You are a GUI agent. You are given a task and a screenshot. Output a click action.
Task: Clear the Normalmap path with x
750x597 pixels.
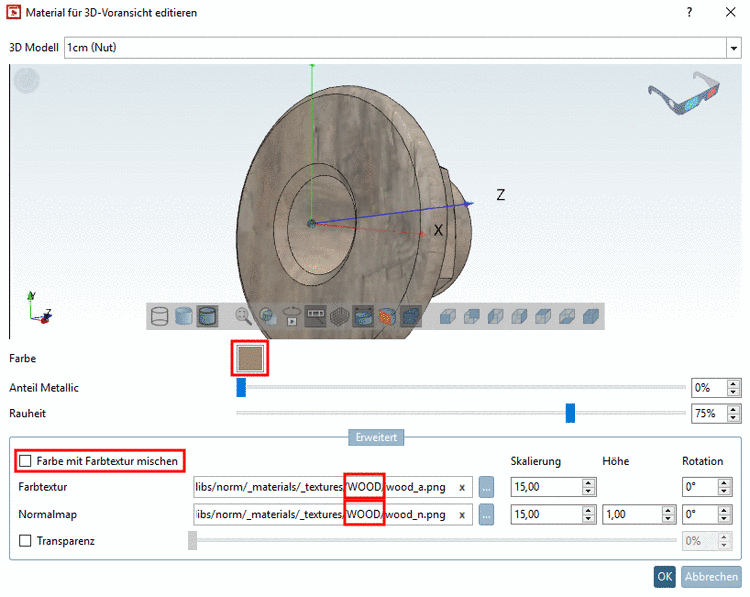point(462,515)
